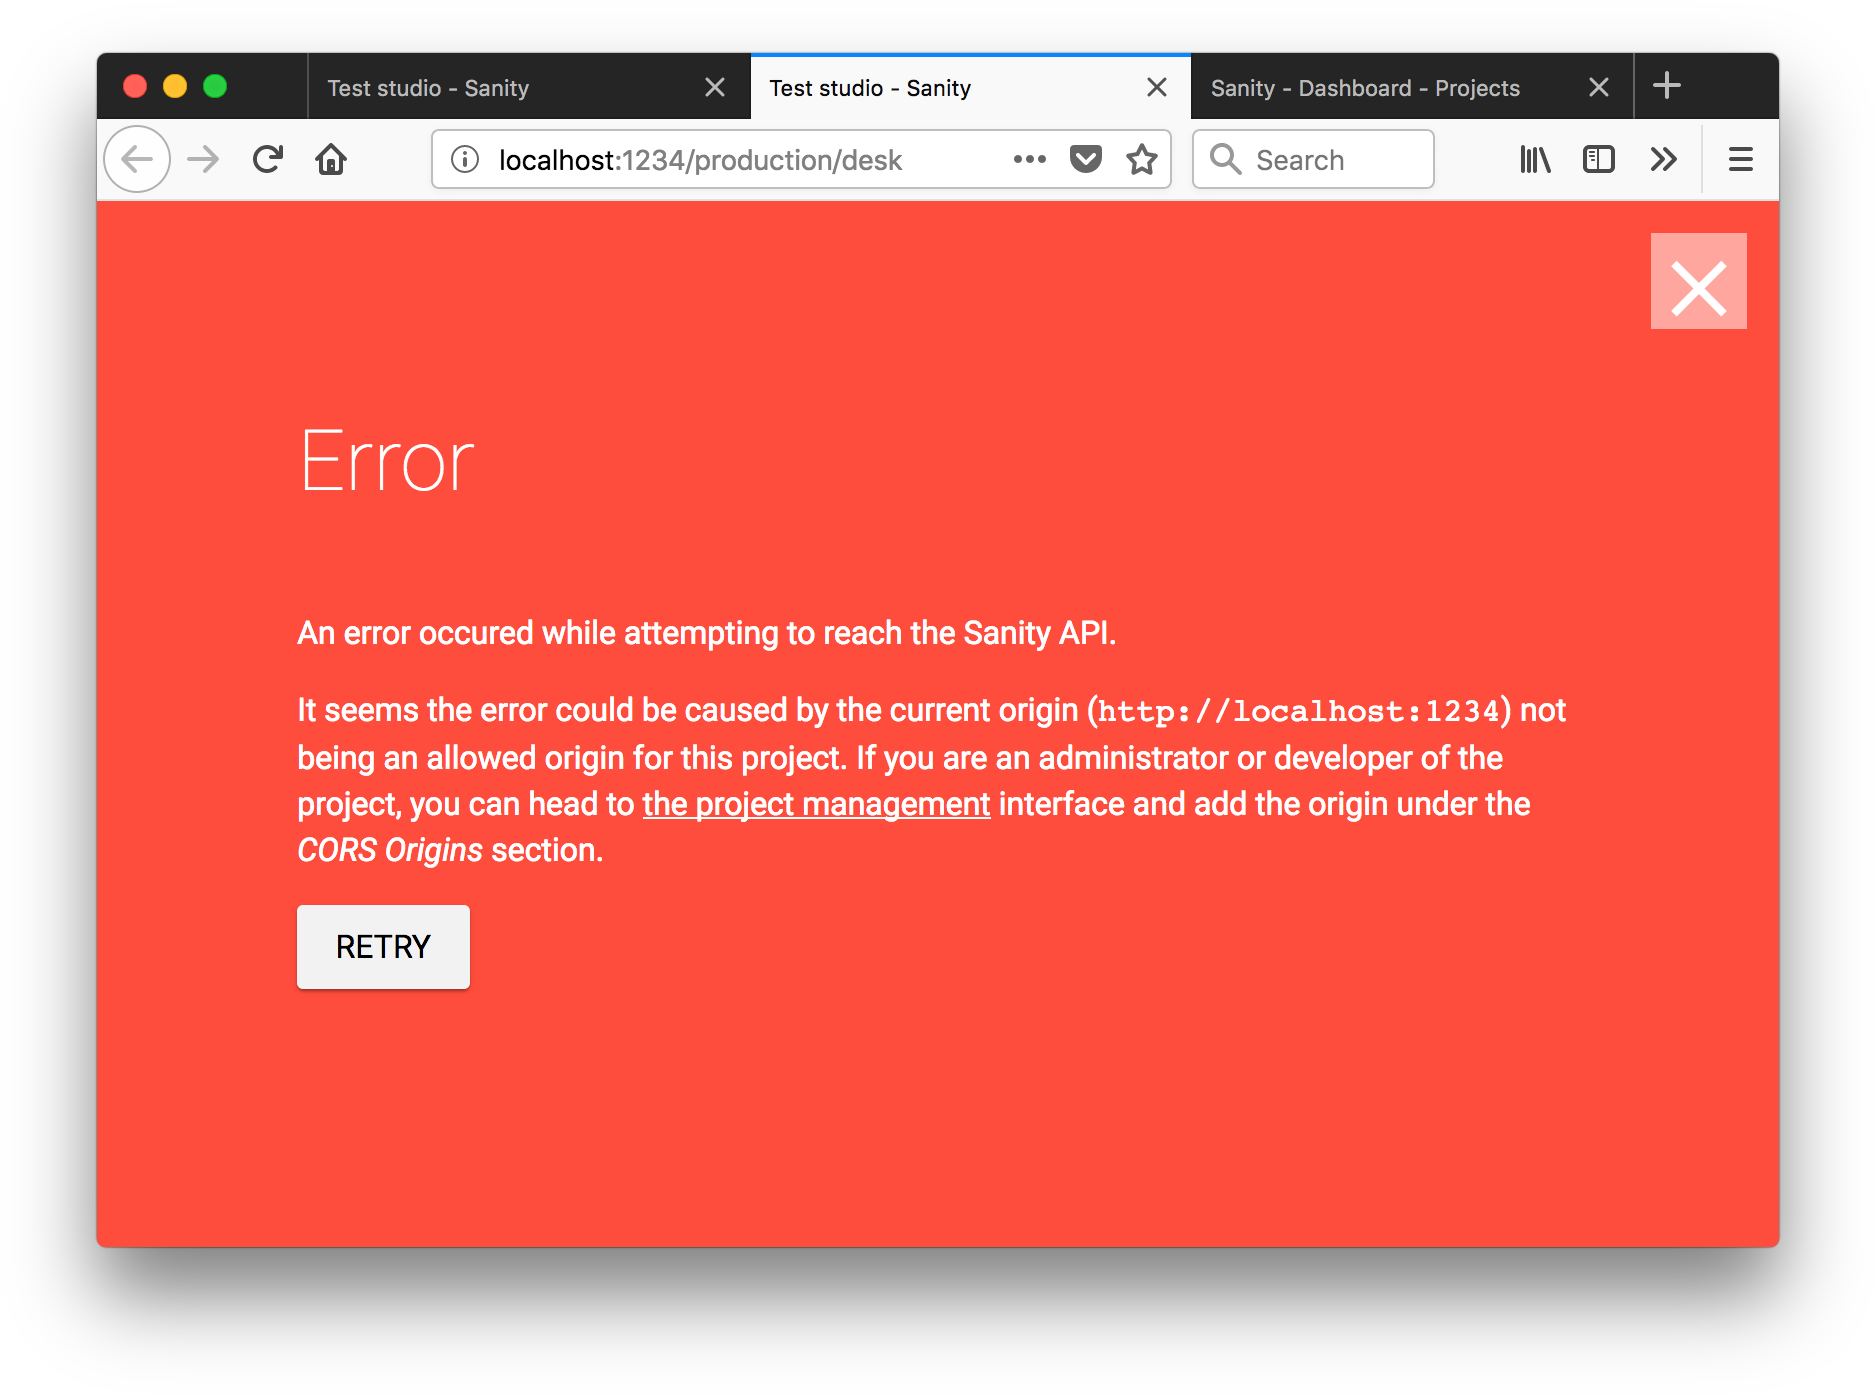Open a new browser tab
Image resolution: width=1875 pixels, height=1395 pixels.
tap(1666, 85)
